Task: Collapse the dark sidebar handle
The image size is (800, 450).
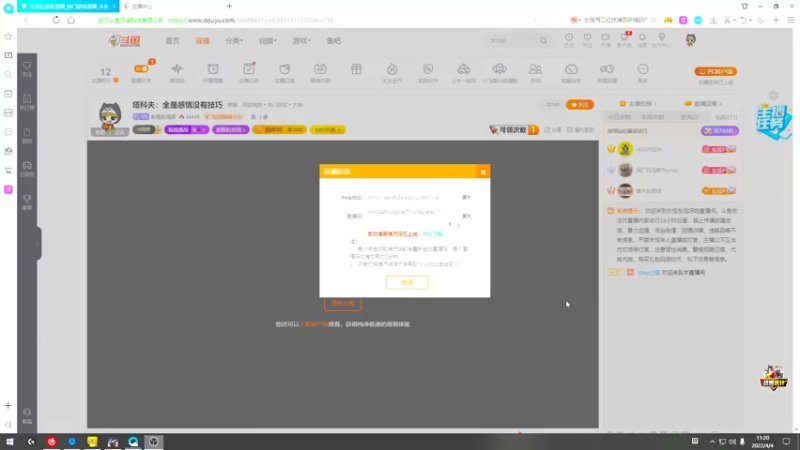Action: [x=38, y=243]
